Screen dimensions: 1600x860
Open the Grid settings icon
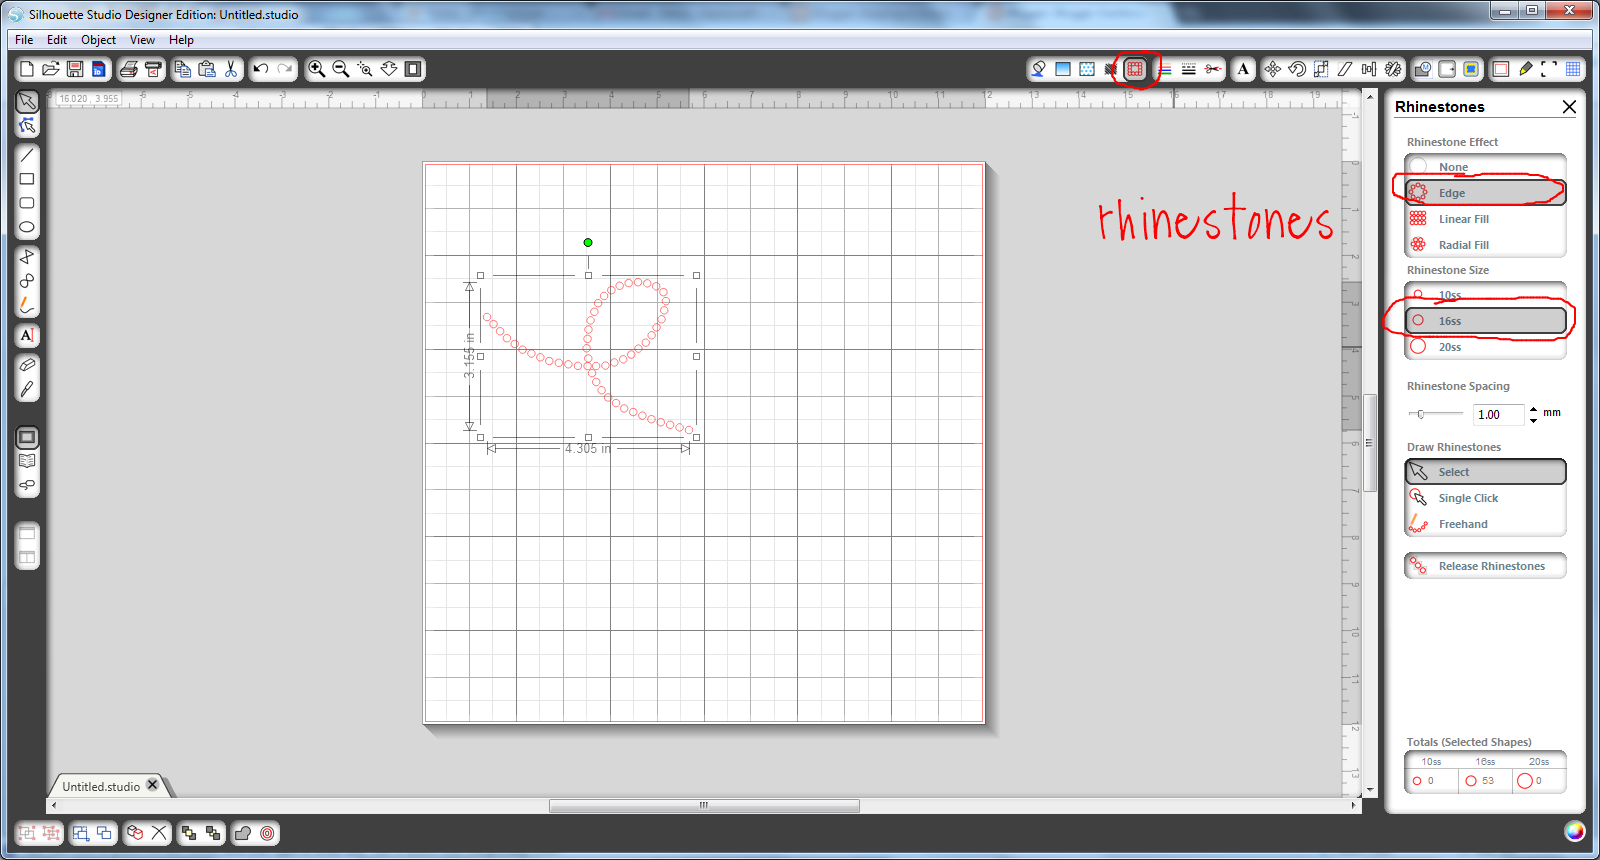(1573, 69)
